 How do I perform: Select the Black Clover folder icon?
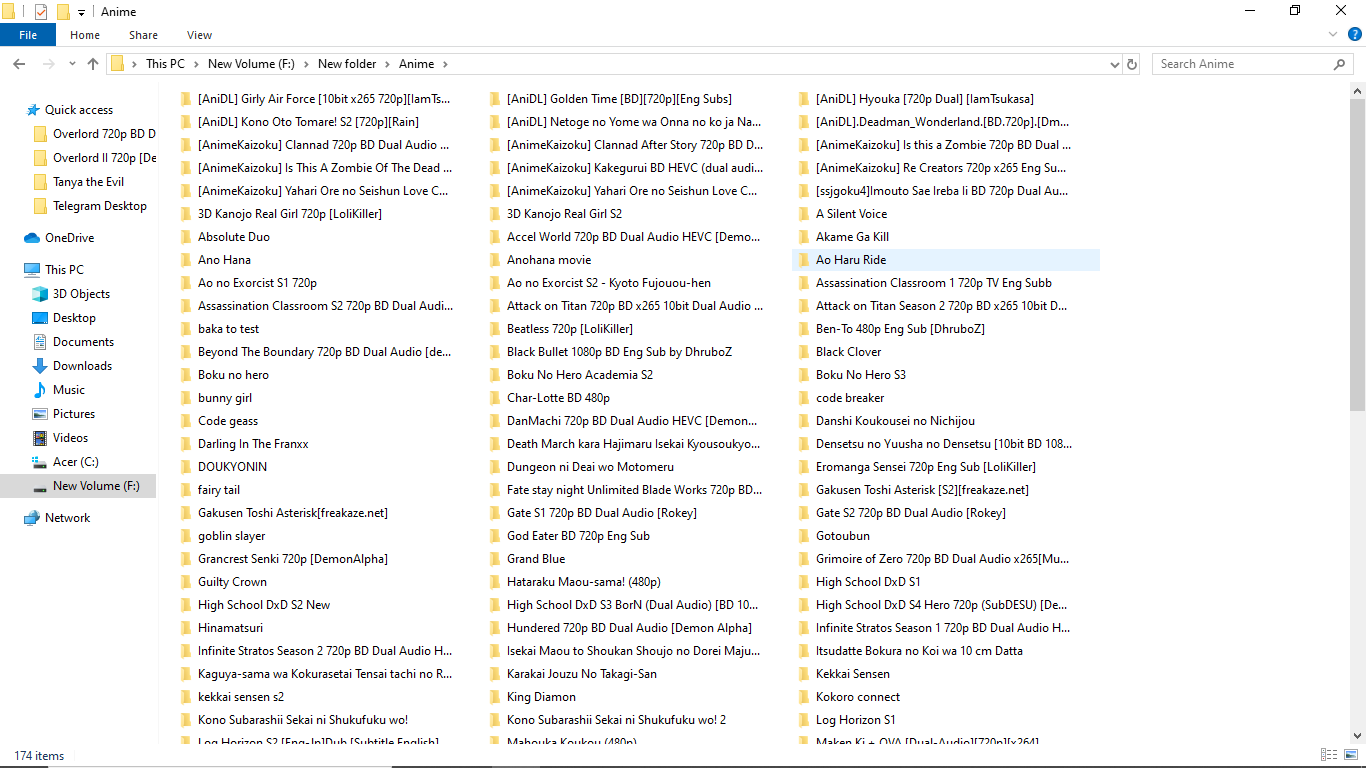coord(805,352)
